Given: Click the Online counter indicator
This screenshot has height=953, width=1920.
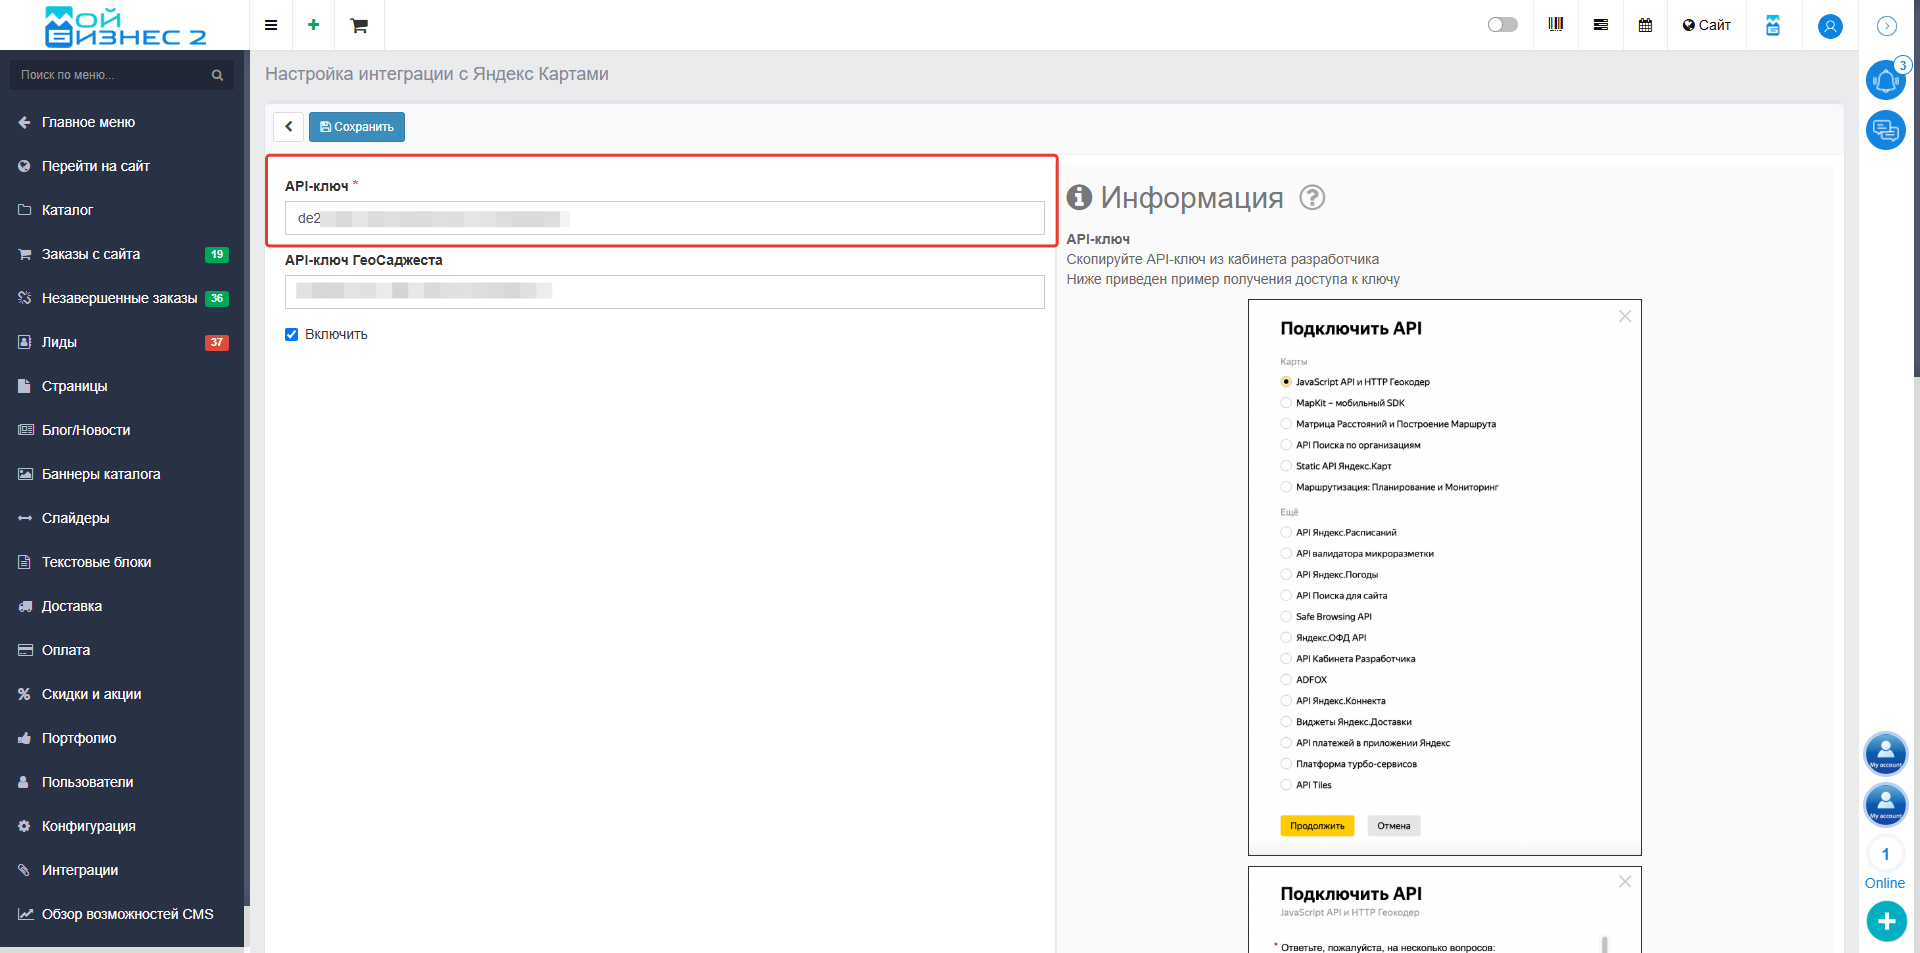Looking at the screenshot, I should click(1885, 864).
